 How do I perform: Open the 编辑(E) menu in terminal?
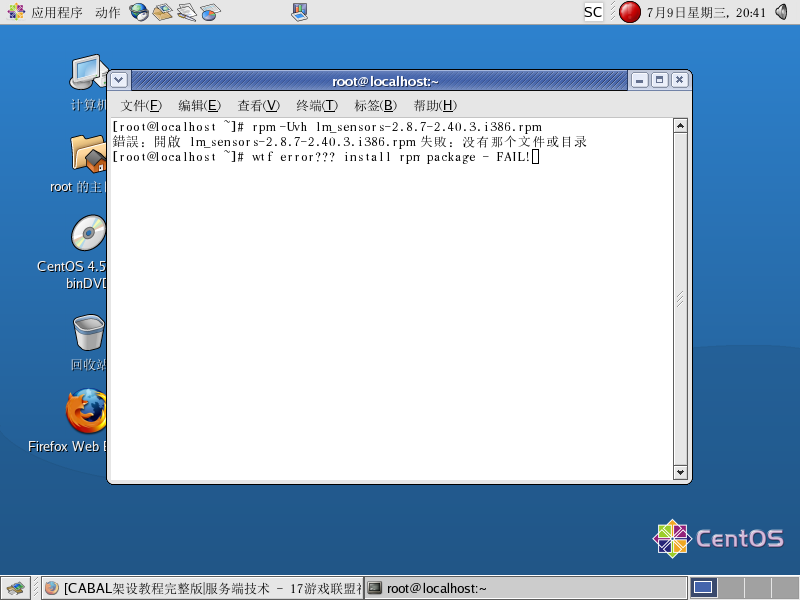pos(198,106)
